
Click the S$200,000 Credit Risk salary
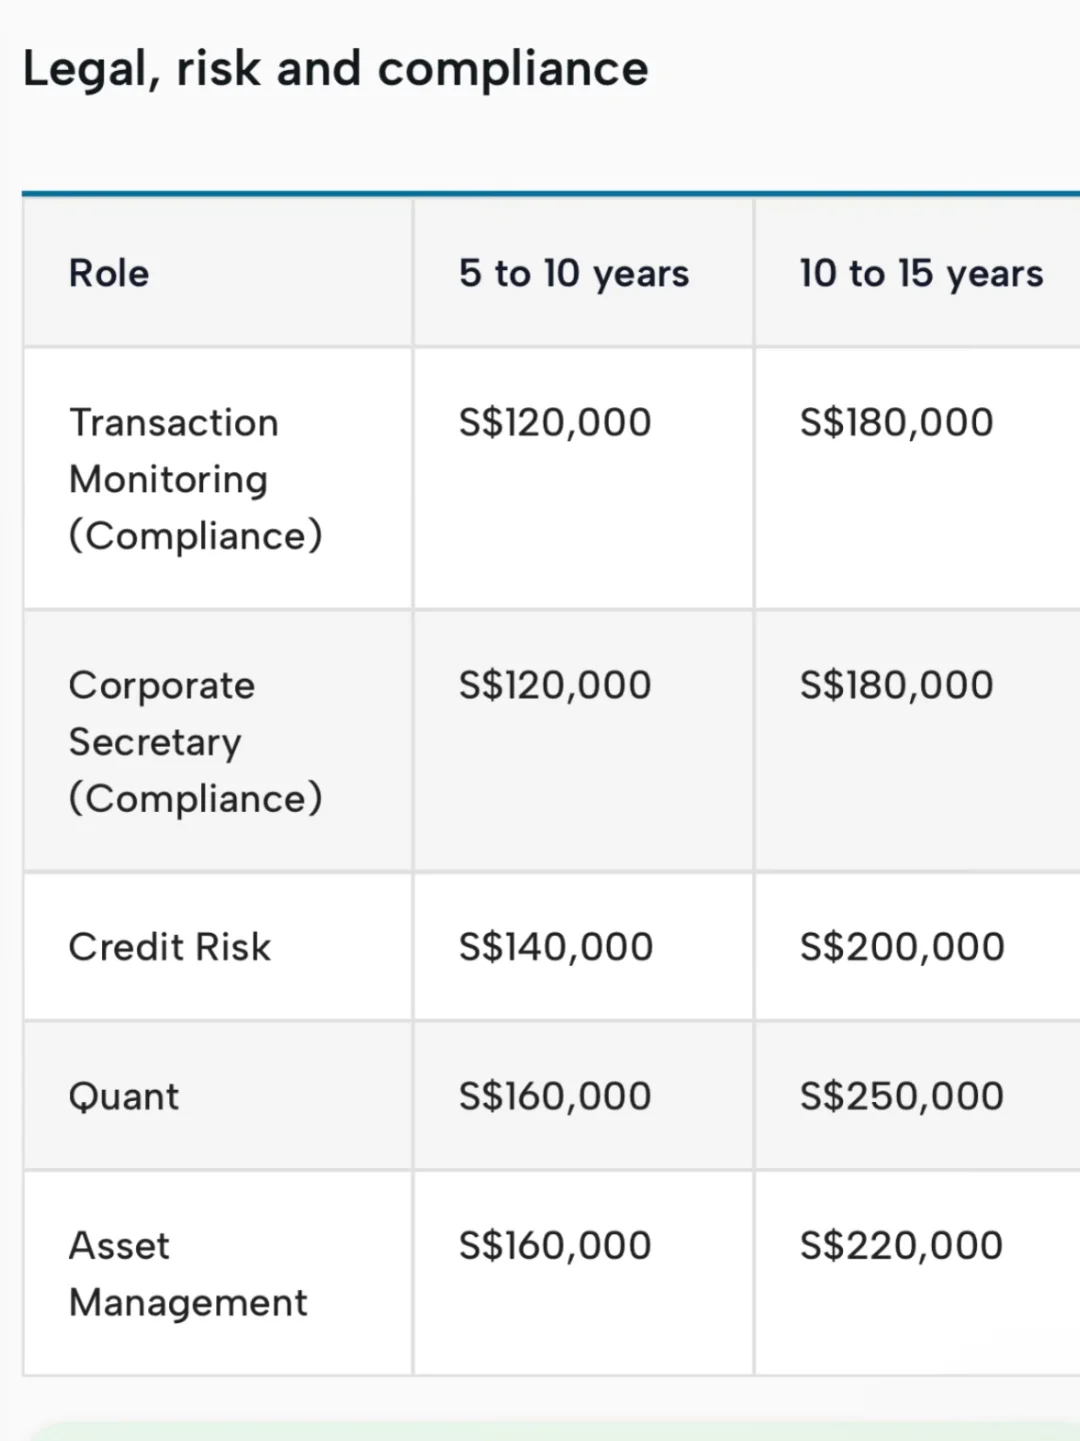pos(902,947)
